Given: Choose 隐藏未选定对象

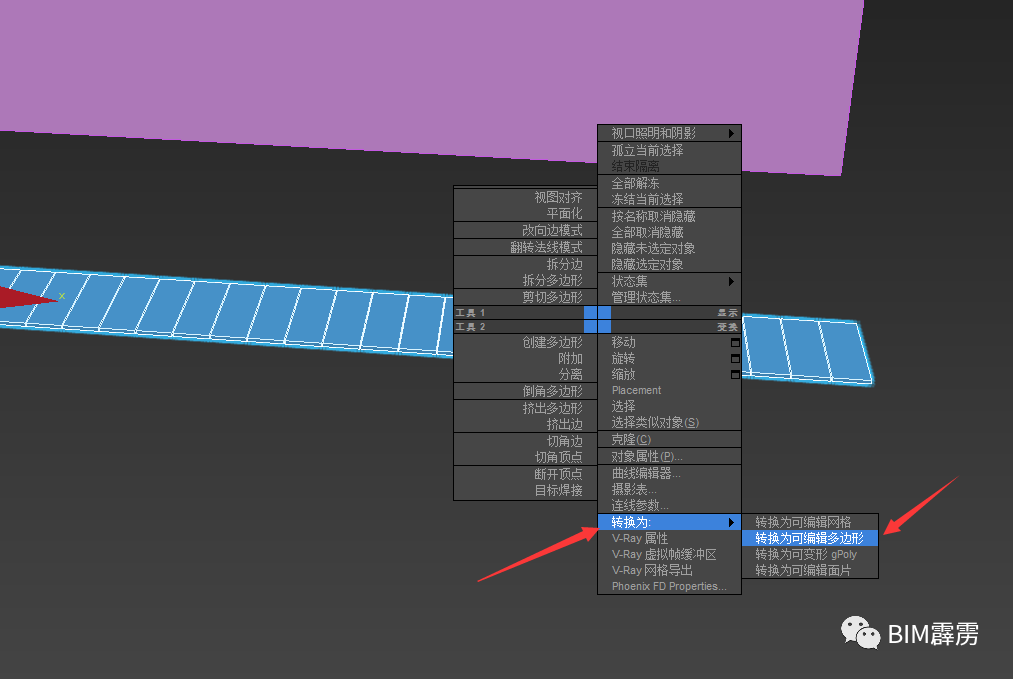Looking at the screenshot, I should [669, 248].
